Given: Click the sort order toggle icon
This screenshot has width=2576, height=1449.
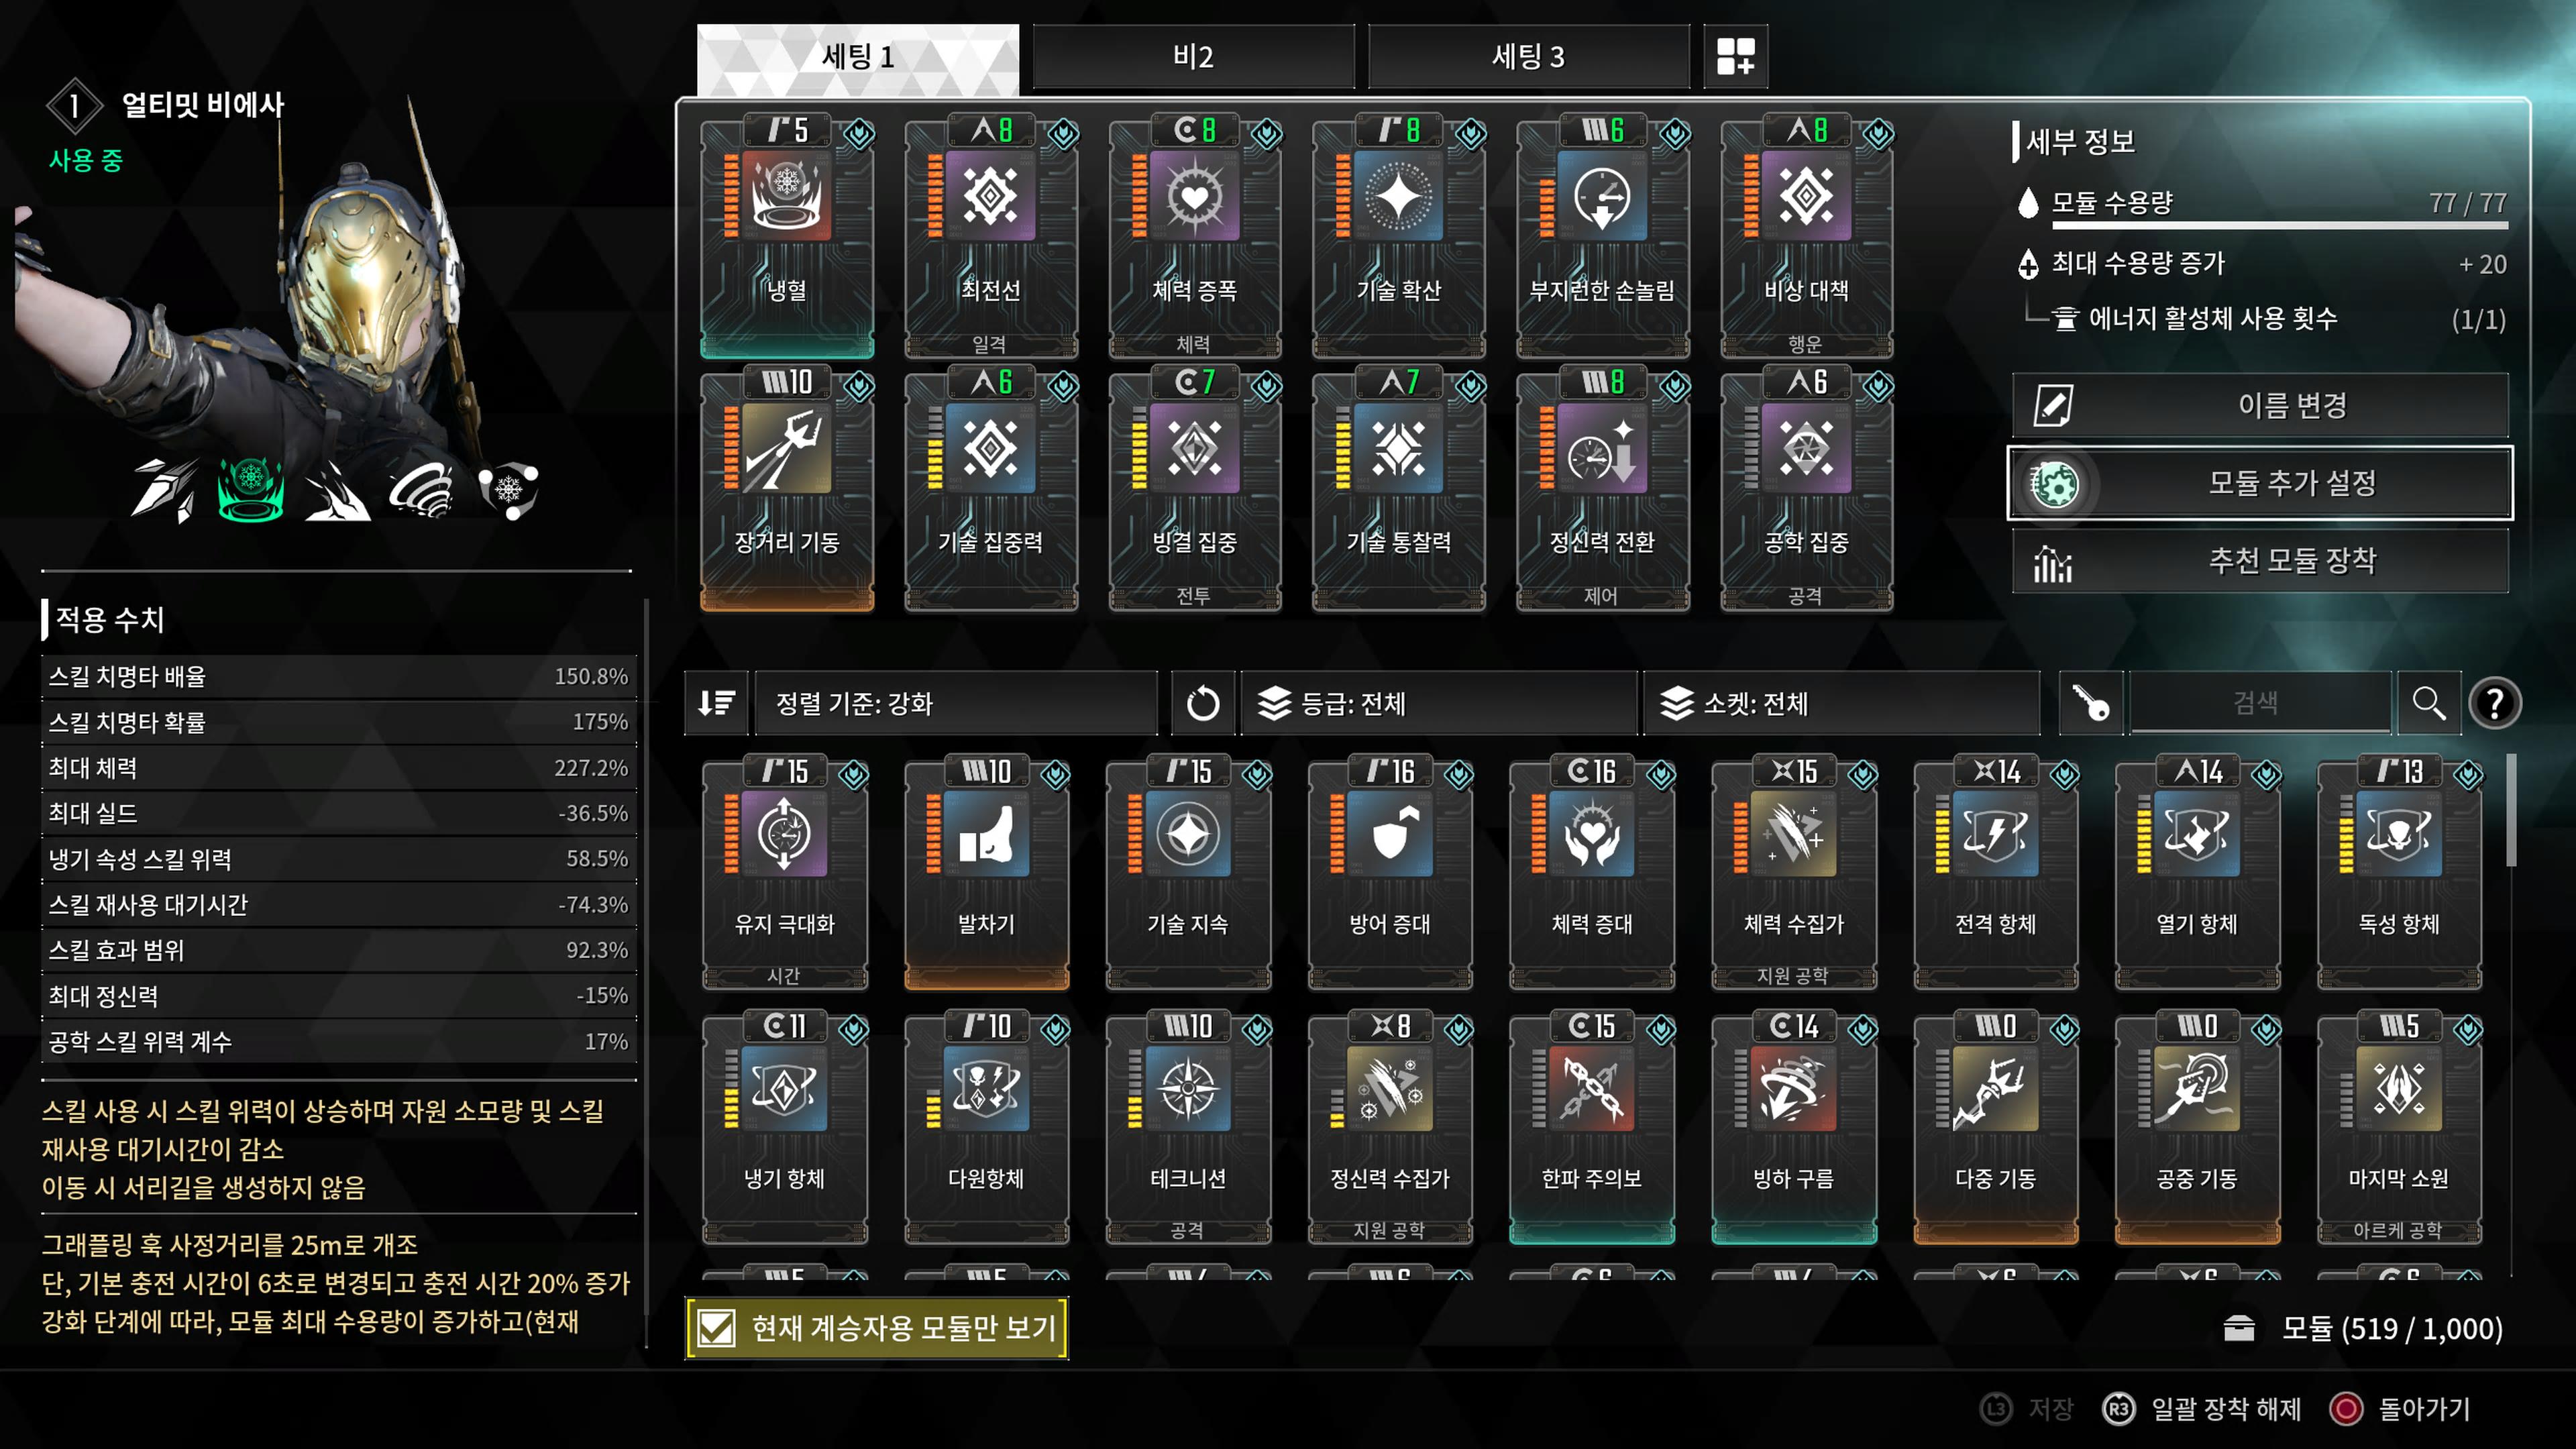Looking at the screenshot, I should pos(716,703).
